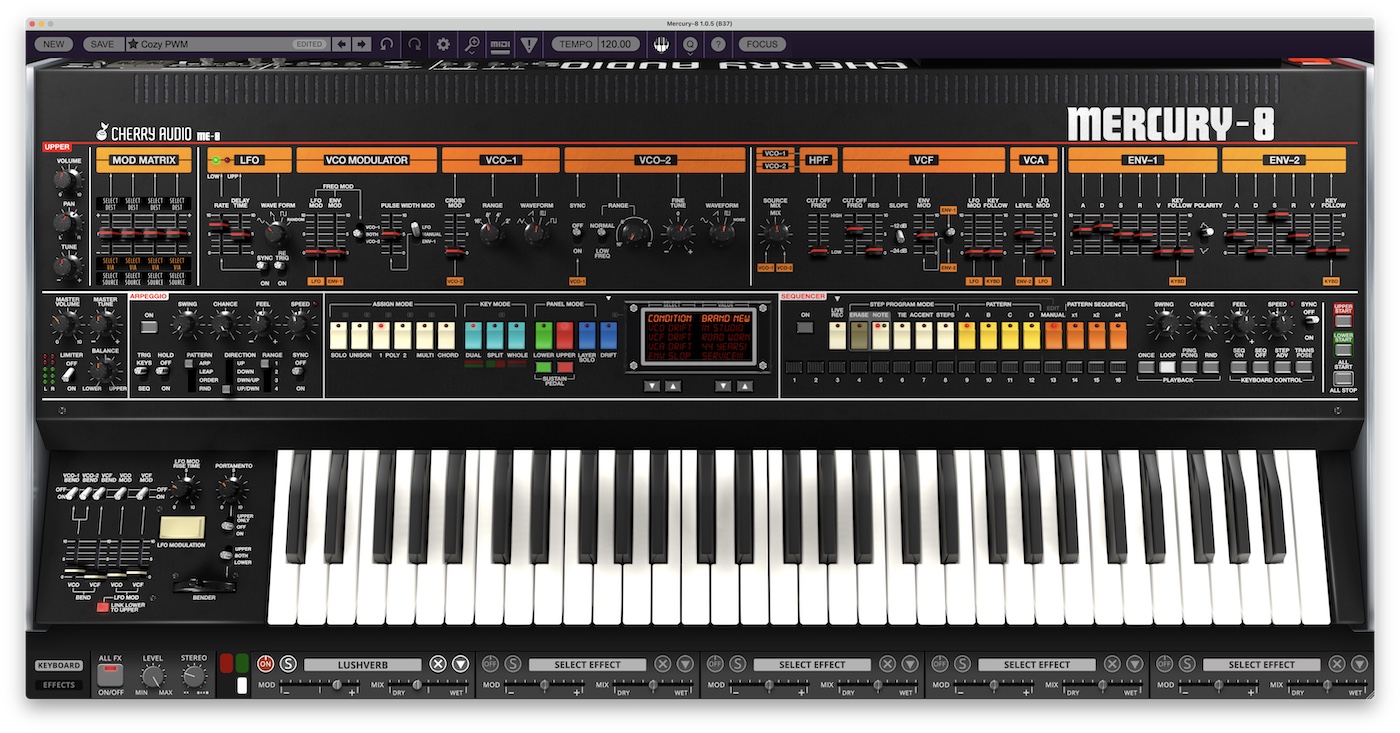The image size is (1400, 733).
Task: Open help with the question mark icon
Action: (718, 44)
